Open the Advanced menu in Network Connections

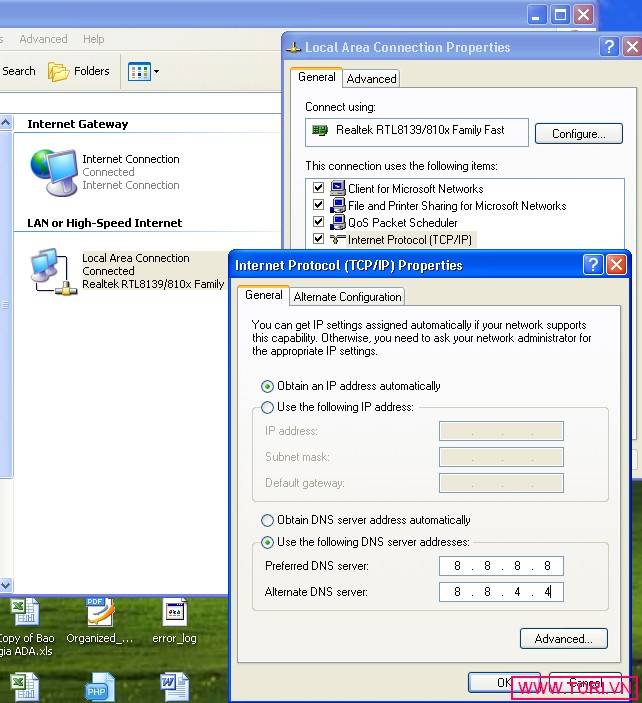(43, 39)
